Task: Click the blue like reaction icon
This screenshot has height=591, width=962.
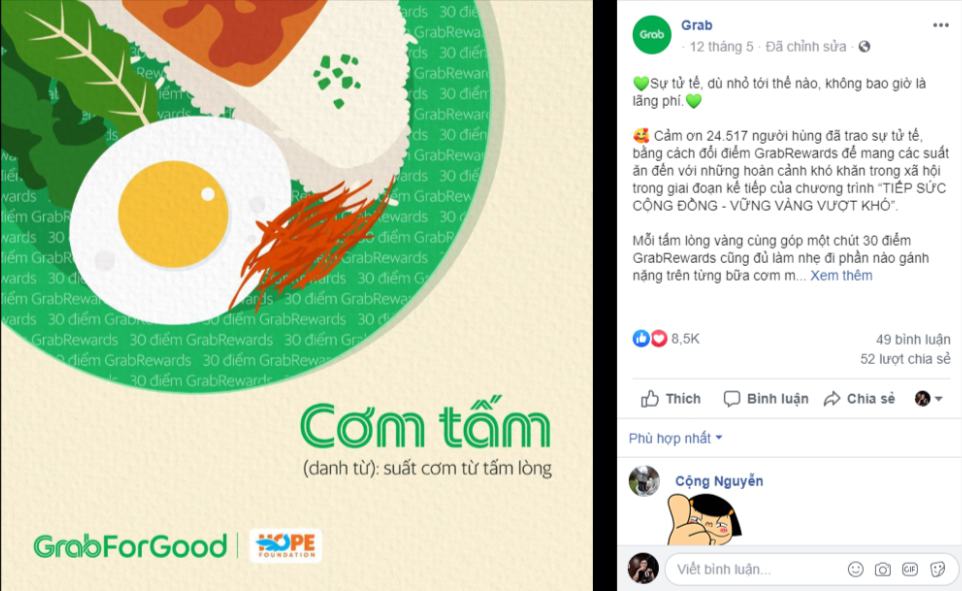Action: click(x=641, y=338)
